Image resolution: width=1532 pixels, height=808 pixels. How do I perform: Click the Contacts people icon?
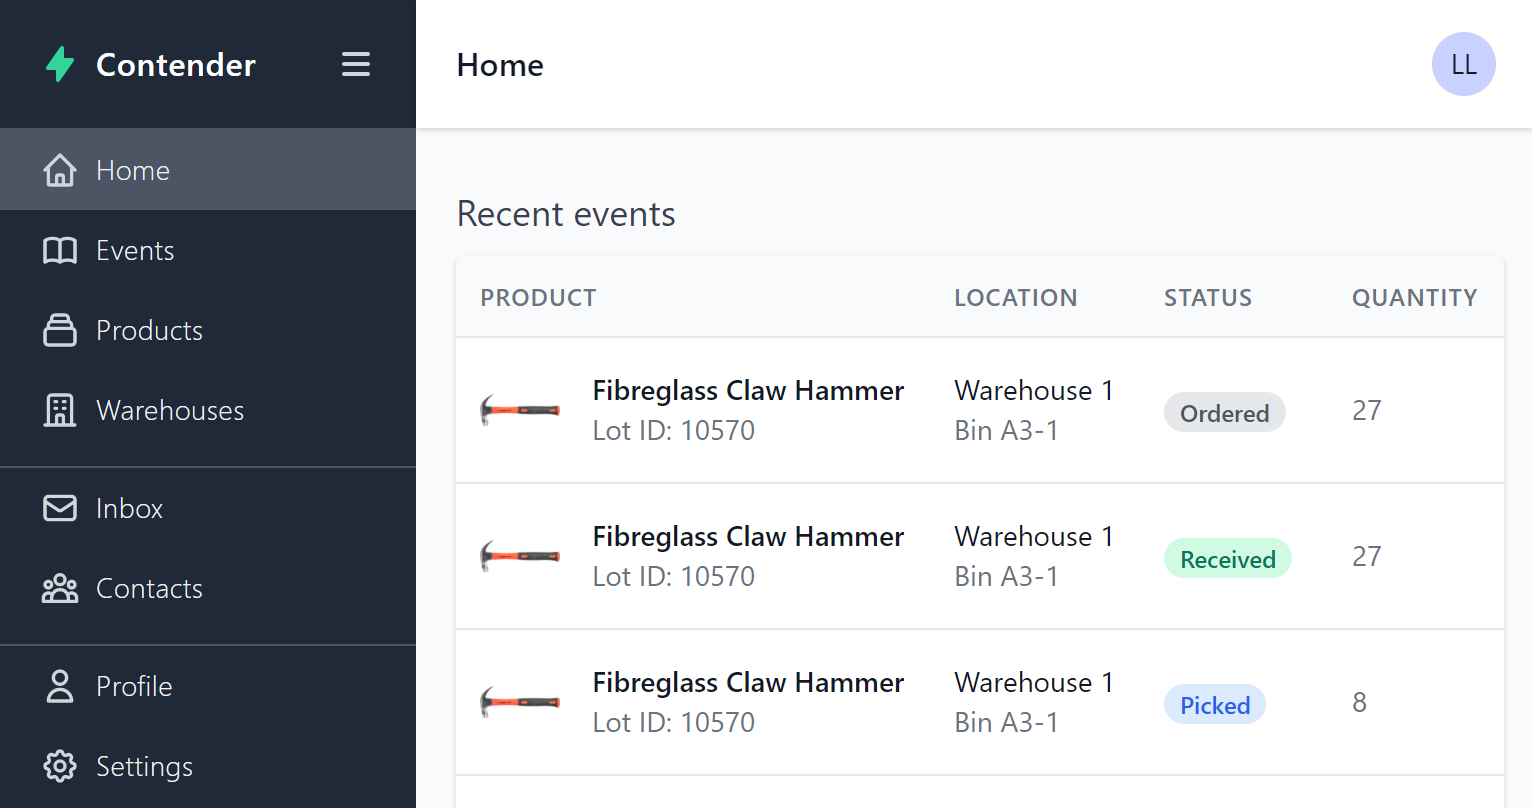point(60,588)
